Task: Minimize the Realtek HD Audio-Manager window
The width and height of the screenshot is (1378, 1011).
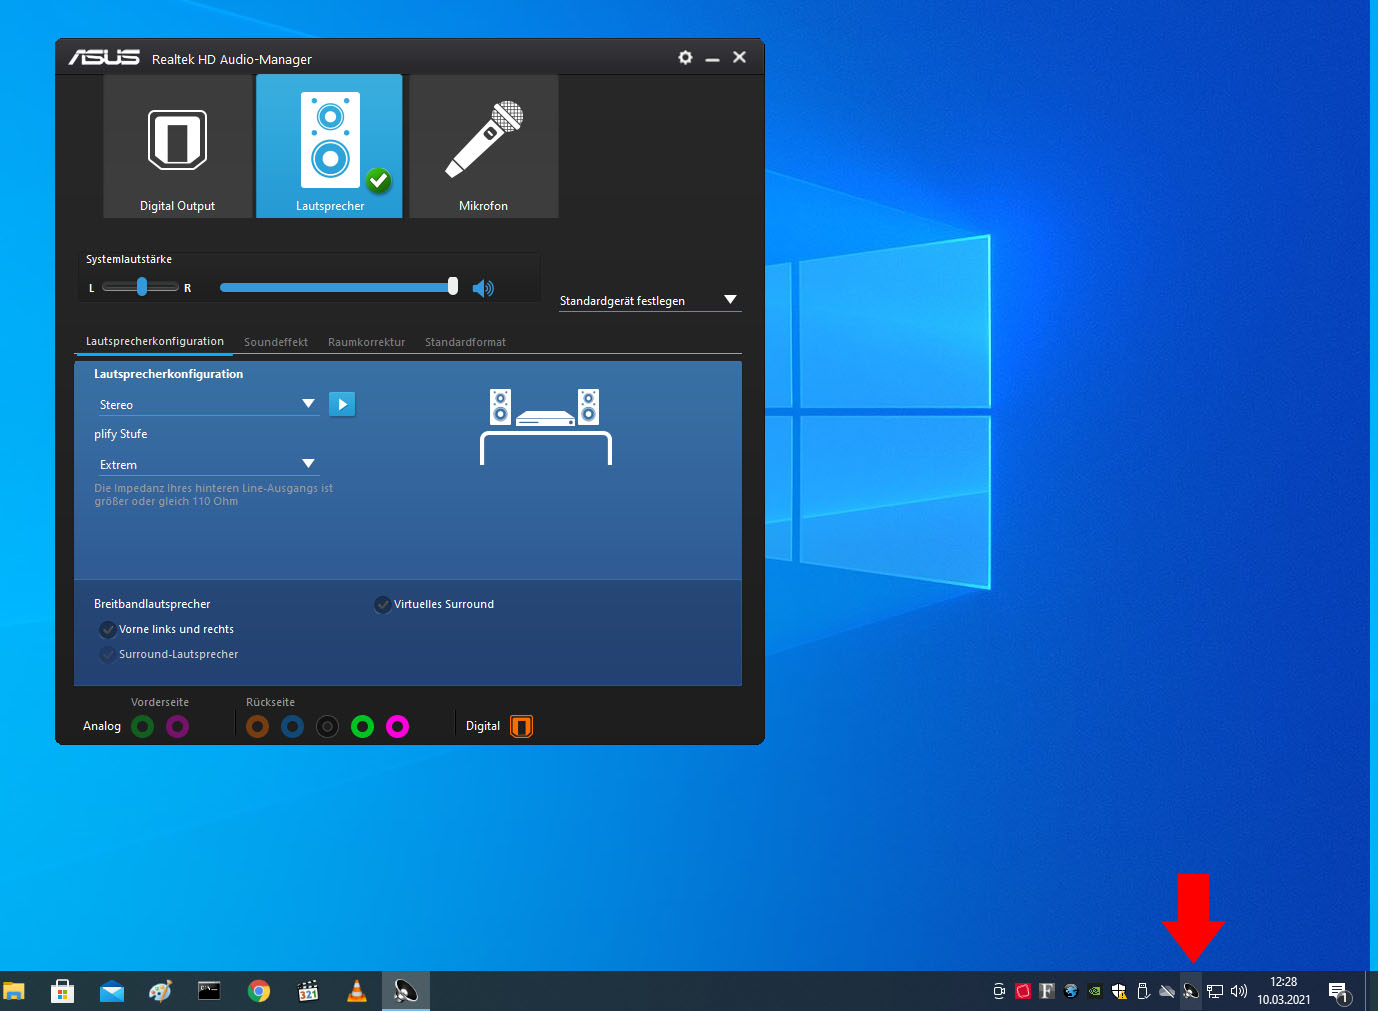Action: [712, 58]
